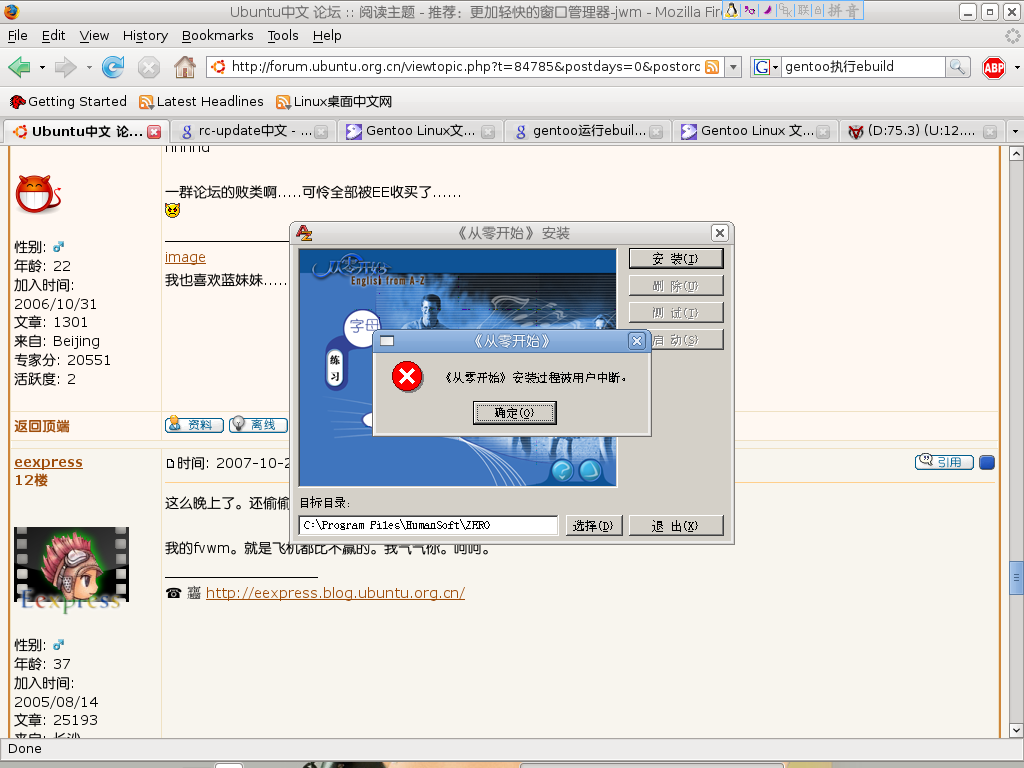Image resolution: width=1024 pixels, height=768 pixels.
Task: Open Linux桌面中文网 feed bookmark
Action: click(334, 102)
